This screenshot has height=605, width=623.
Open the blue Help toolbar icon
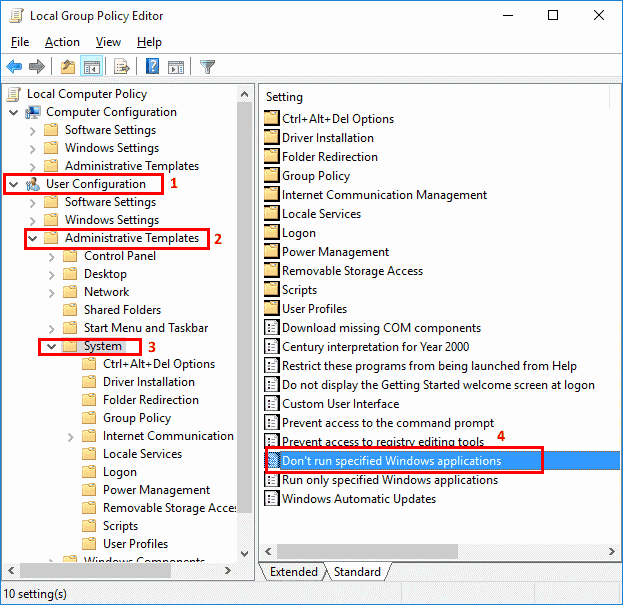(152, 67)
